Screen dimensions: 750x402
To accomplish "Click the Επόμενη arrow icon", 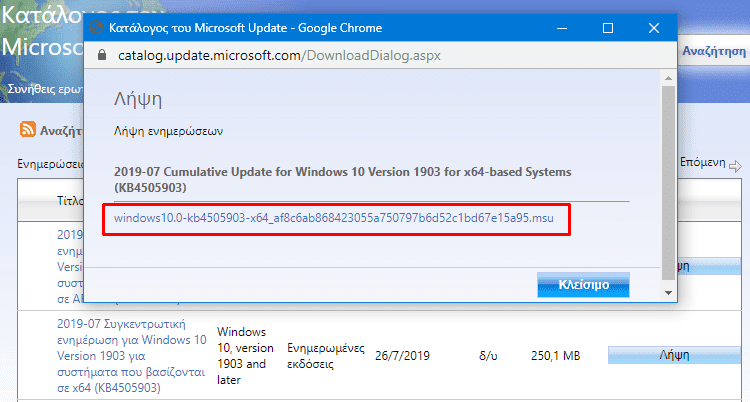I will click(x=735, y=166).
